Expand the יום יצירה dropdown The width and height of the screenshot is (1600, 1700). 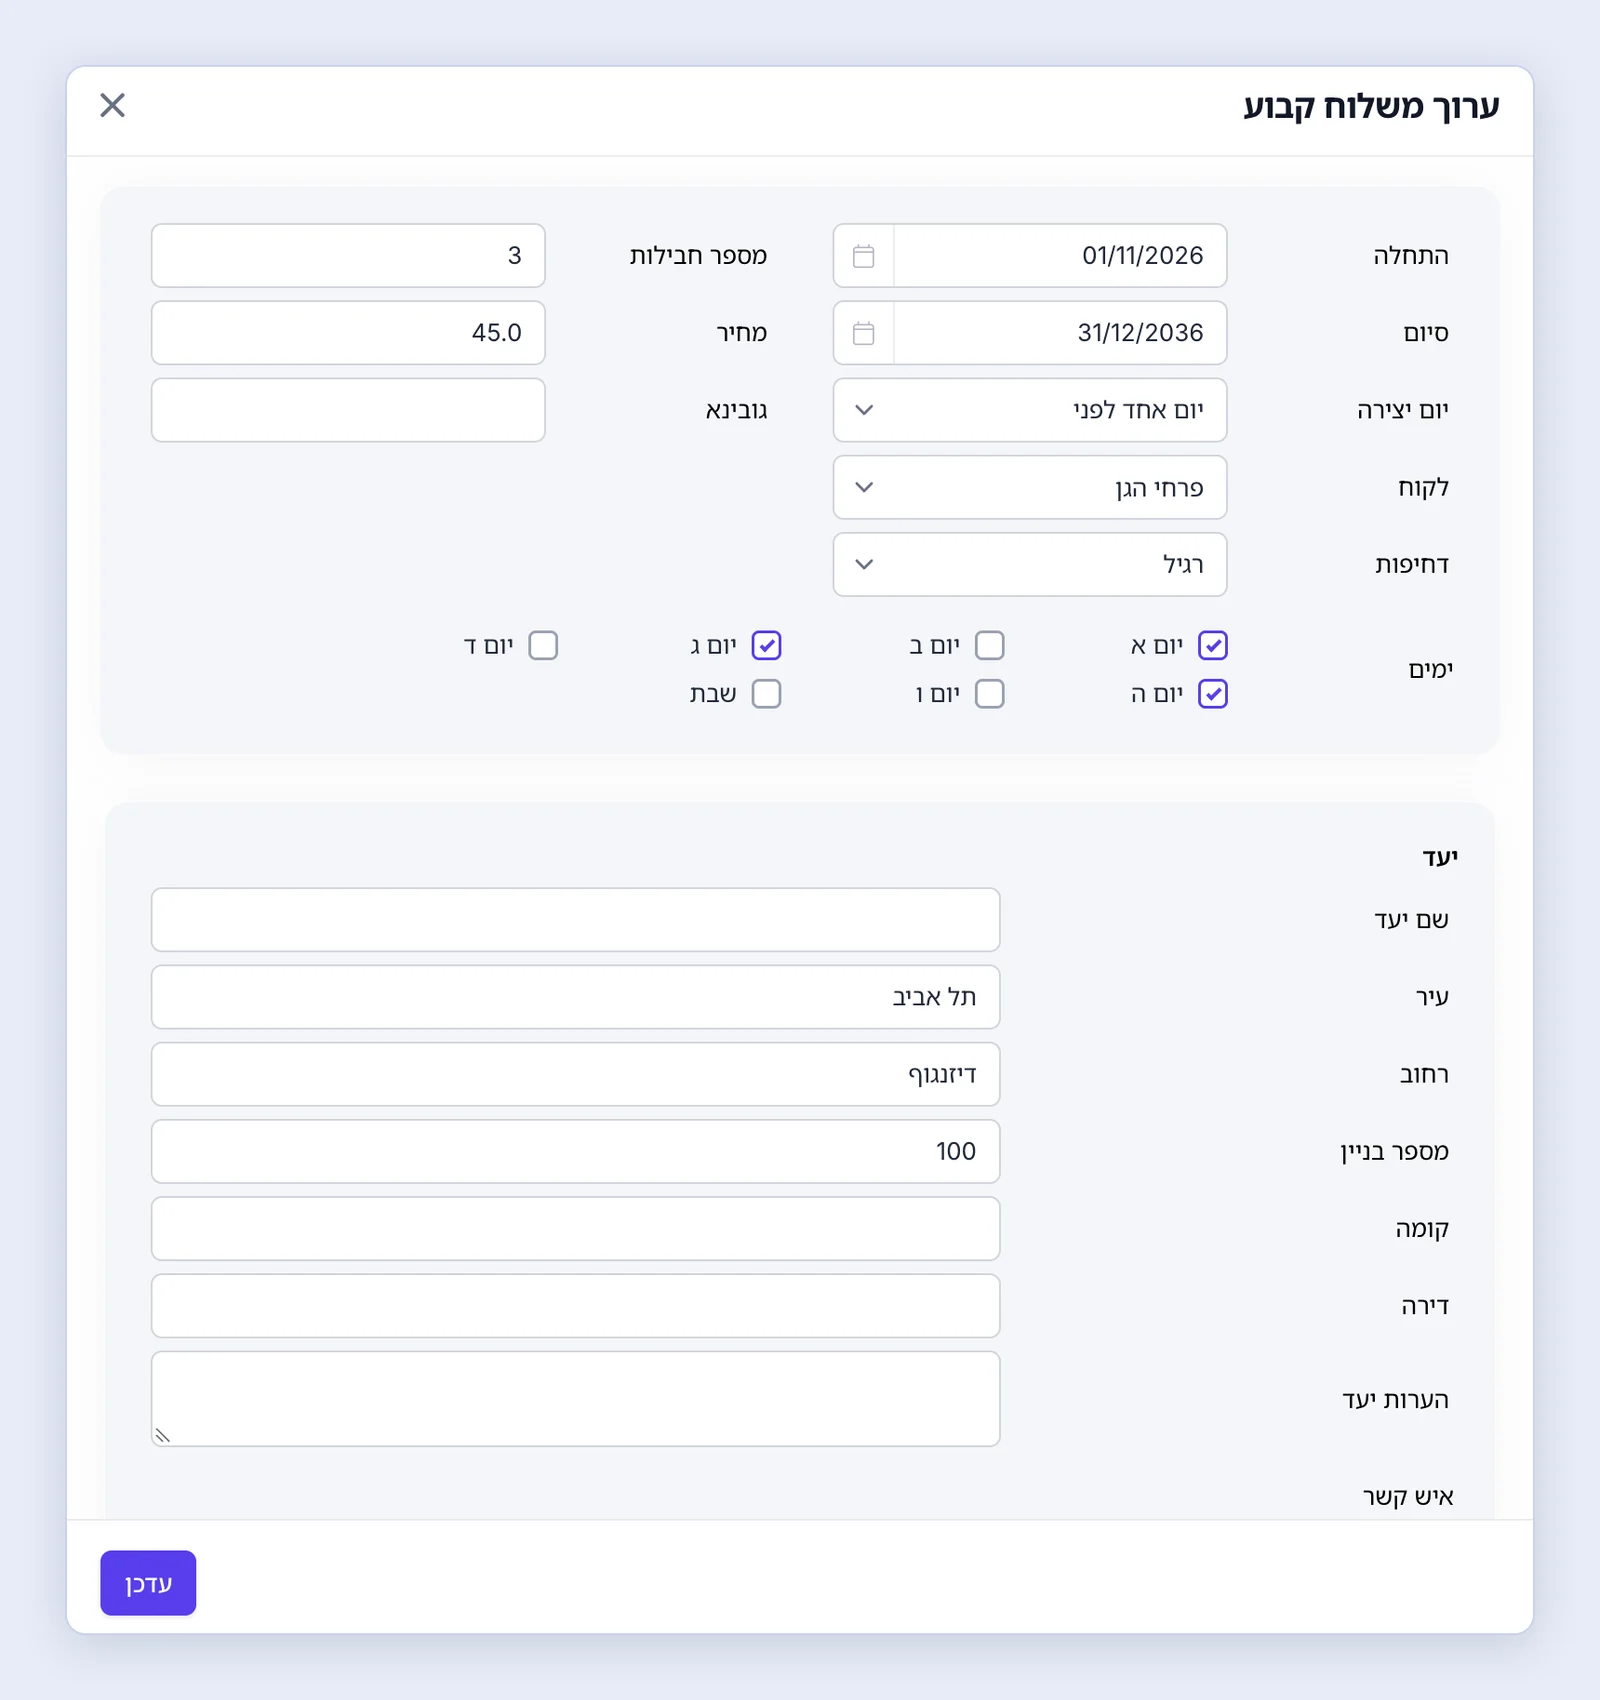coord(1030,410)
